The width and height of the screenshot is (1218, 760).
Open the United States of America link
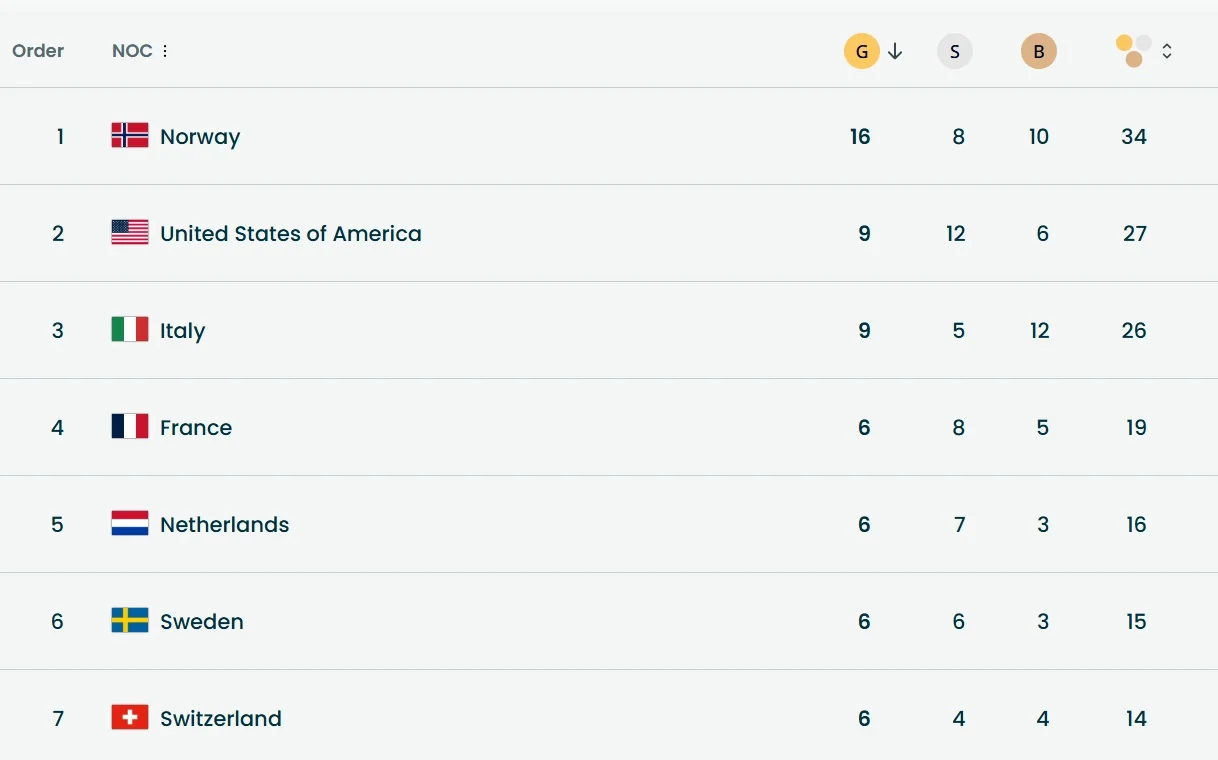tap(291, 234)
